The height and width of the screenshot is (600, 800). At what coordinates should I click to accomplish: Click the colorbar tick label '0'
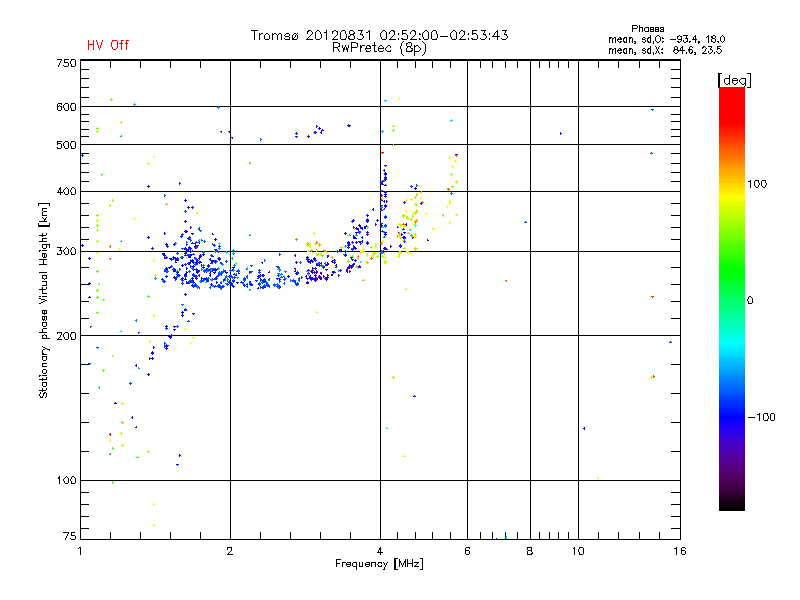point(750,301)
